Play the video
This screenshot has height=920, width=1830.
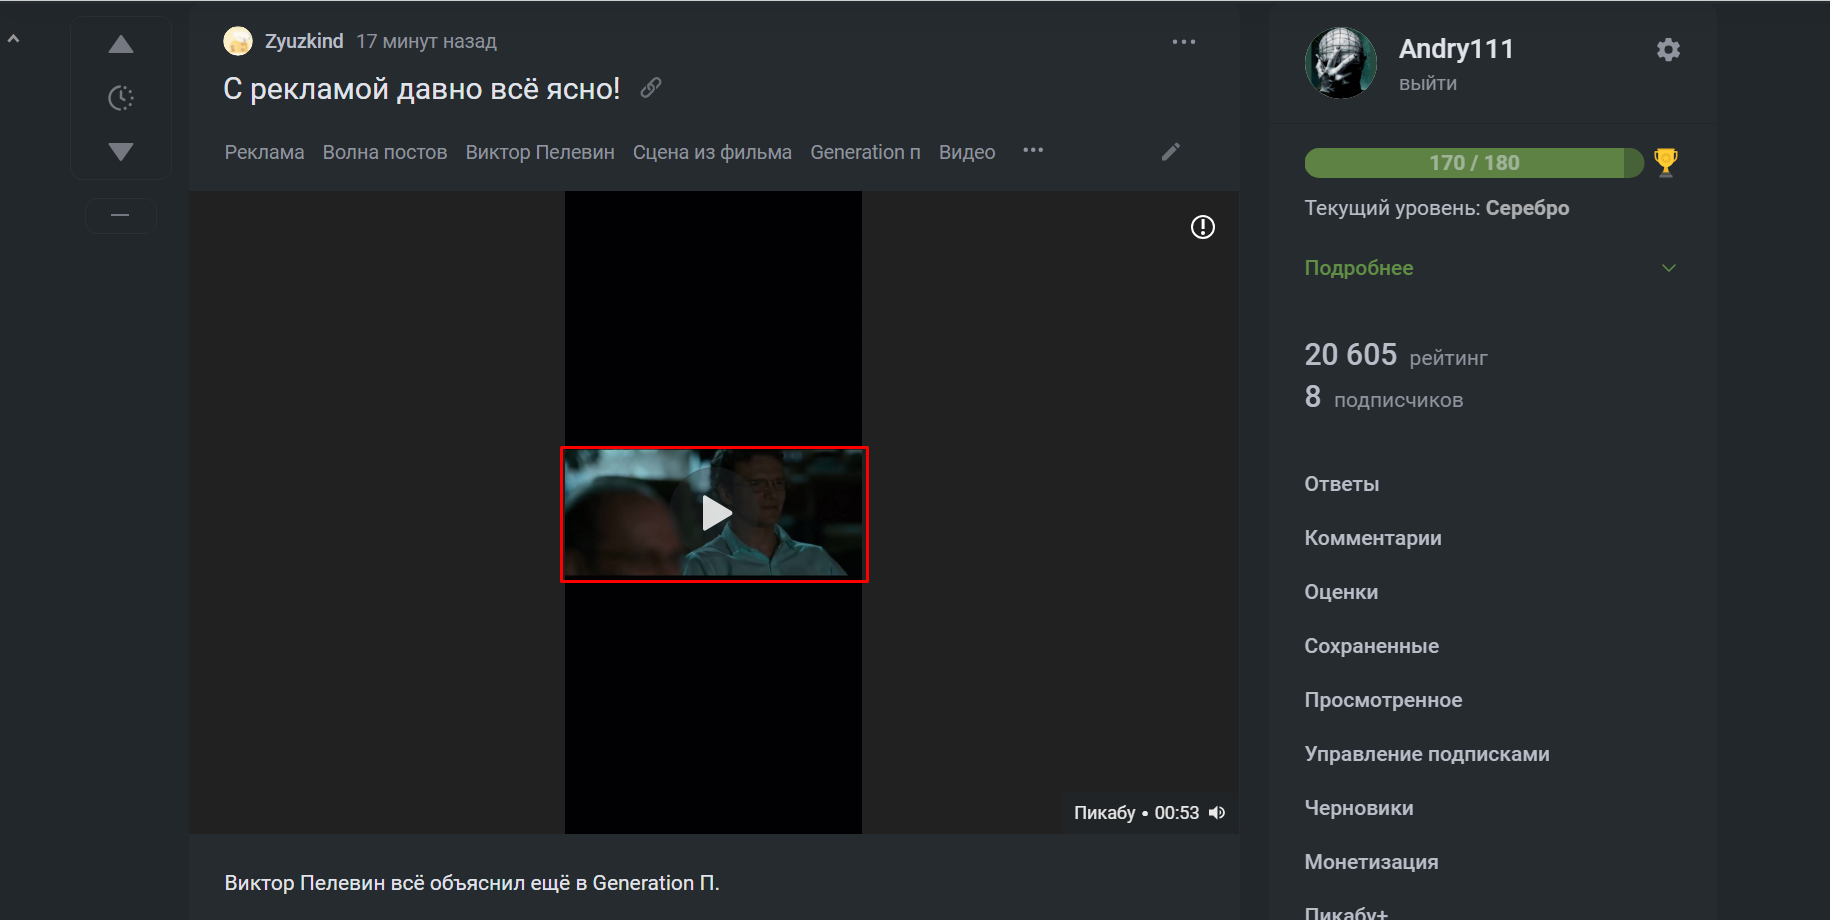point(715,514)
